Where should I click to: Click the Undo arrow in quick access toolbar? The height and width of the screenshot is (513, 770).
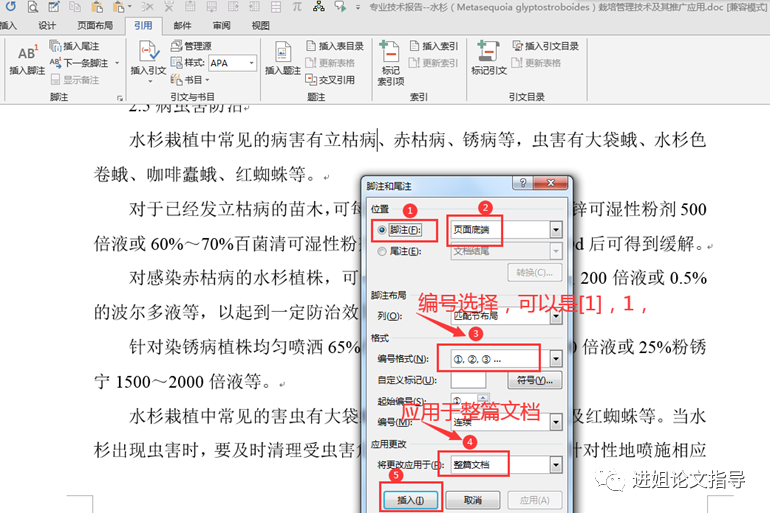(10, 6)
